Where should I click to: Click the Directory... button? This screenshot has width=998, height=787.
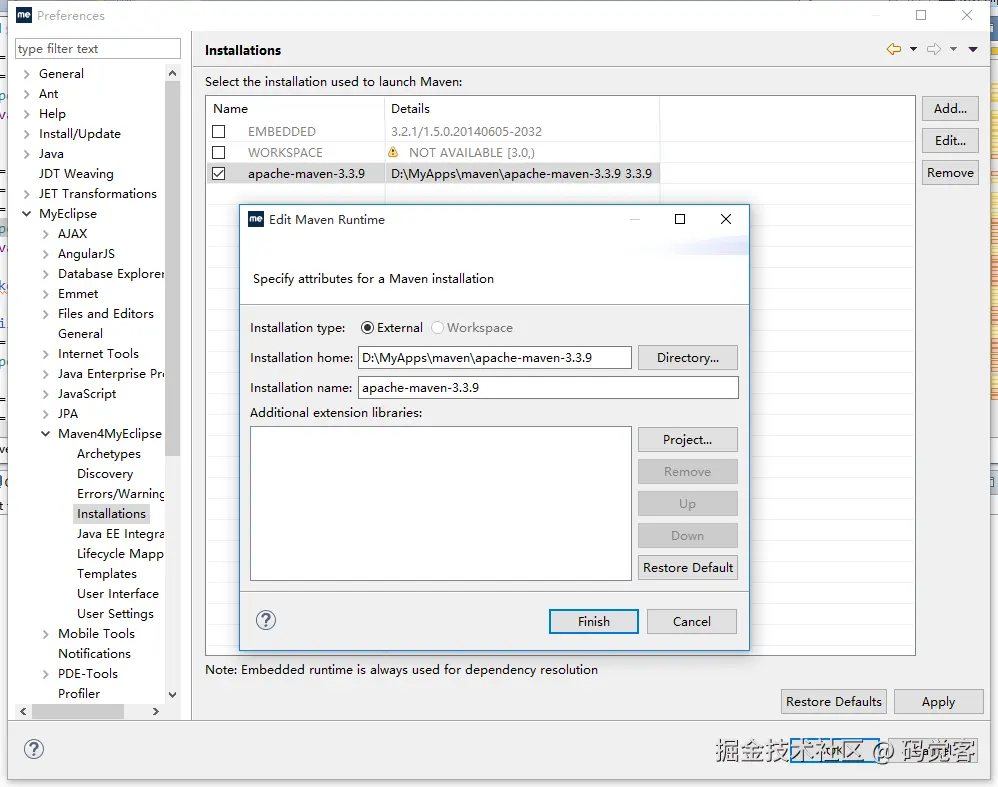pos(688,357)
